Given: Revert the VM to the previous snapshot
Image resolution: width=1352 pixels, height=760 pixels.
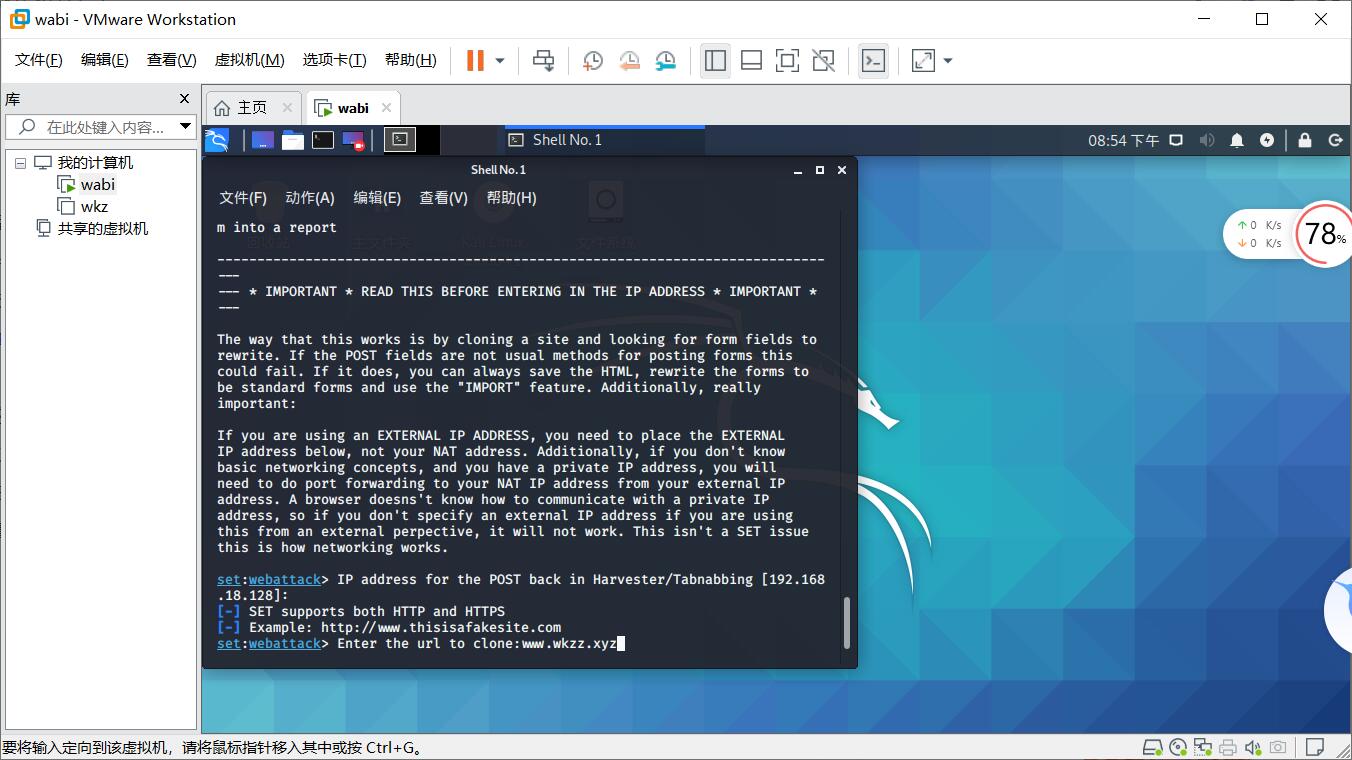Looking at the screenshot, I should point(629,61).
